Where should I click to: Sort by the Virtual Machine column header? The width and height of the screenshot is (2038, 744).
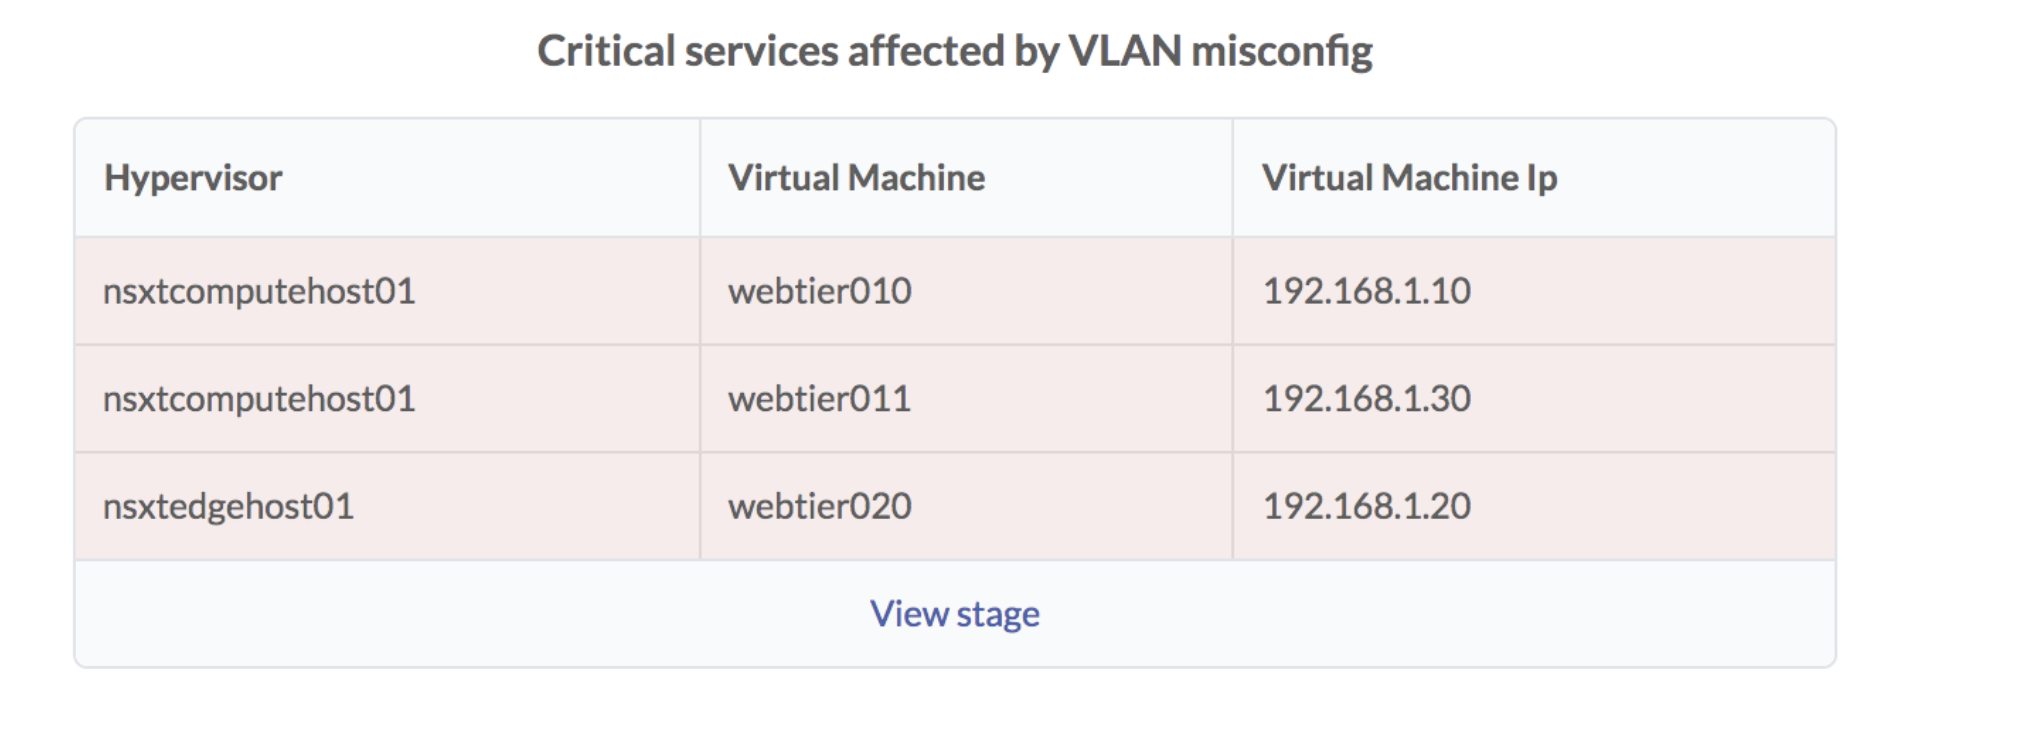pyautogui.click(x=856, y=178)
